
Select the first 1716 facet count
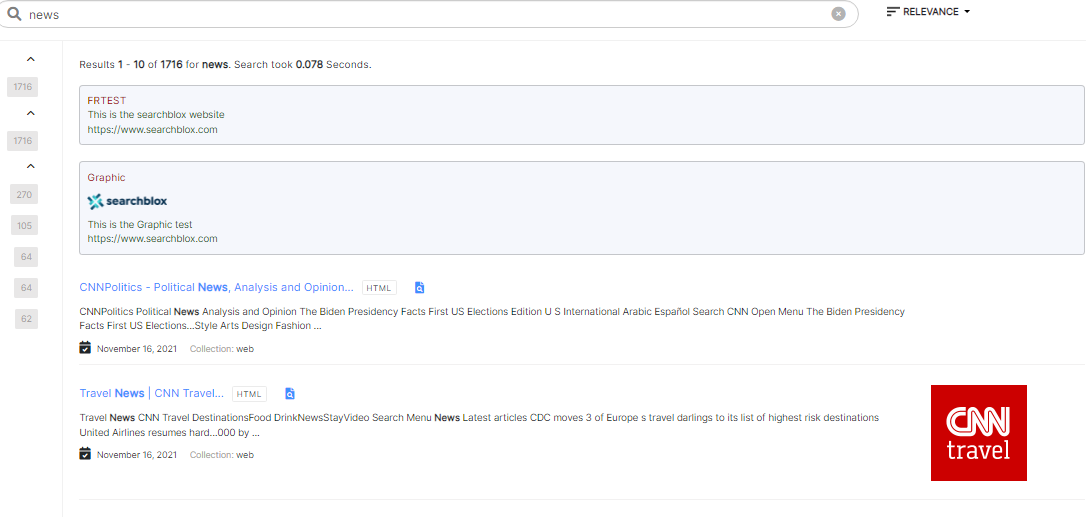click(23, 87)
